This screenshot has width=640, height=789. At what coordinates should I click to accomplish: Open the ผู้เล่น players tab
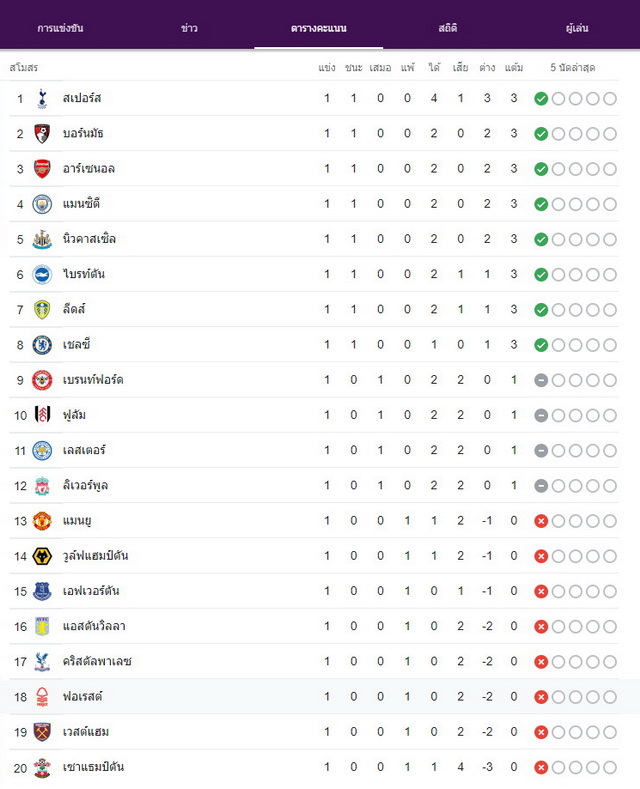pyautogui.click(x=577, y=28)
